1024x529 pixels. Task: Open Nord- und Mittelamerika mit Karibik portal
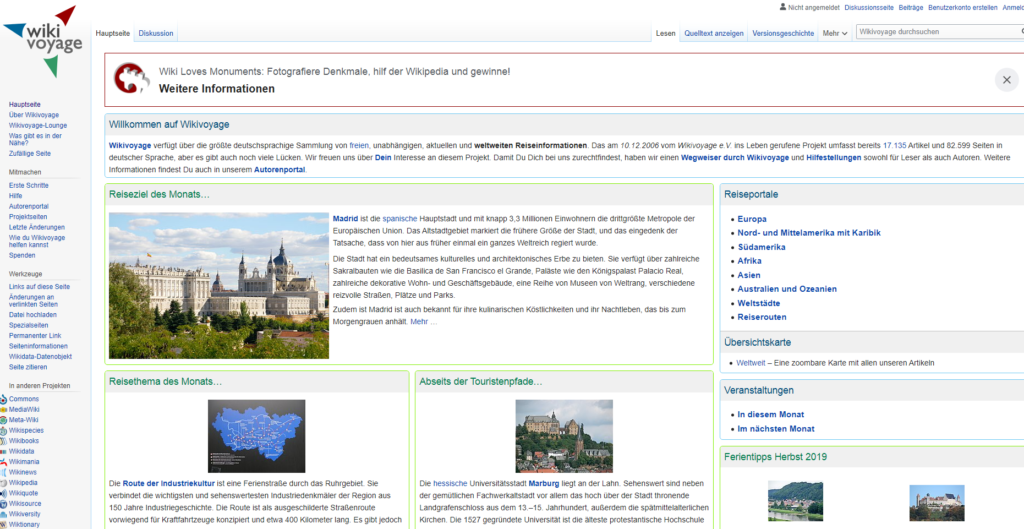click(809, 233)
